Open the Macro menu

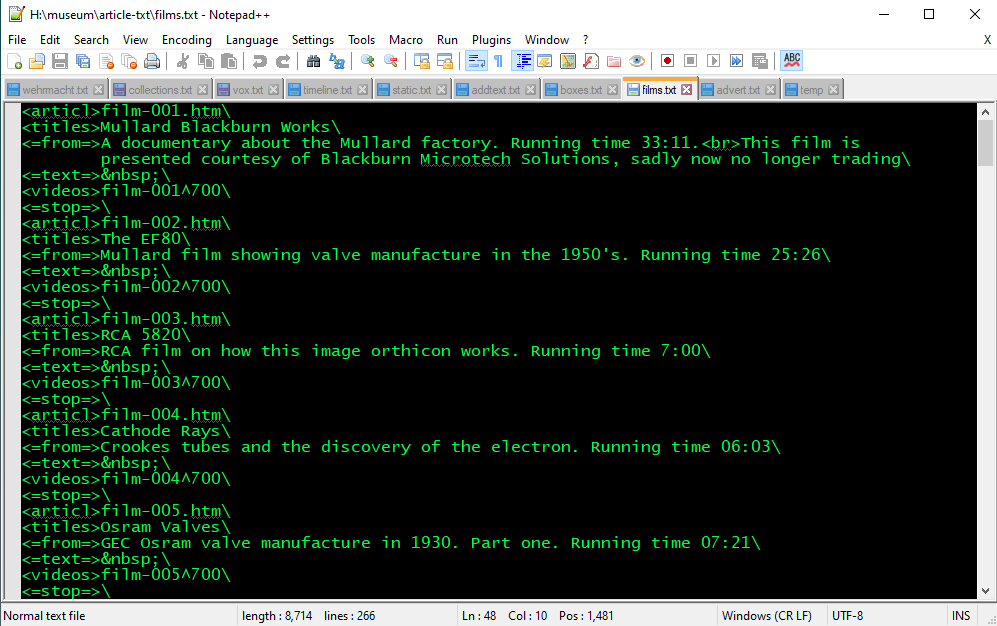[406, 40]
